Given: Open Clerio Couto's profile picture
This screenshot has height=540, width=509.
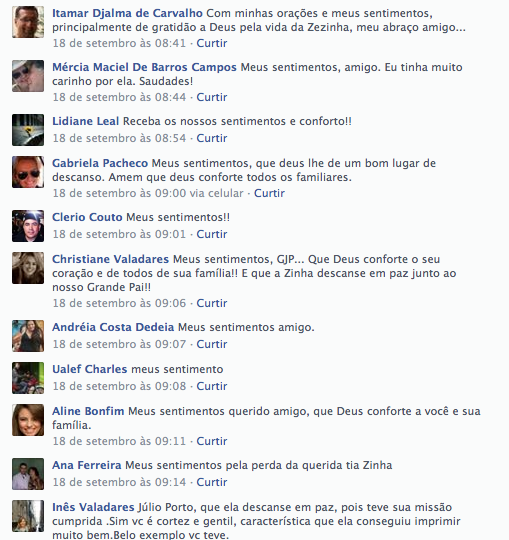Looking at the screenshot, I should tap(28, 226).
